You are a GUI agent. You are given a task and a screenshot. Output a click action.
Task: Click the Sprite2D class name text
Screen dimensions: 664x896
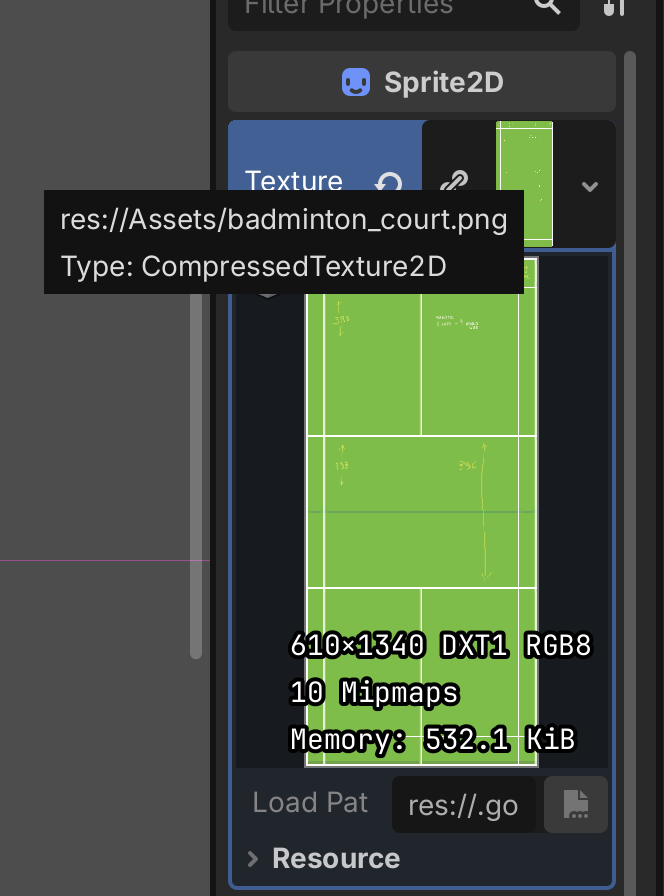click(x=443, y=82)
